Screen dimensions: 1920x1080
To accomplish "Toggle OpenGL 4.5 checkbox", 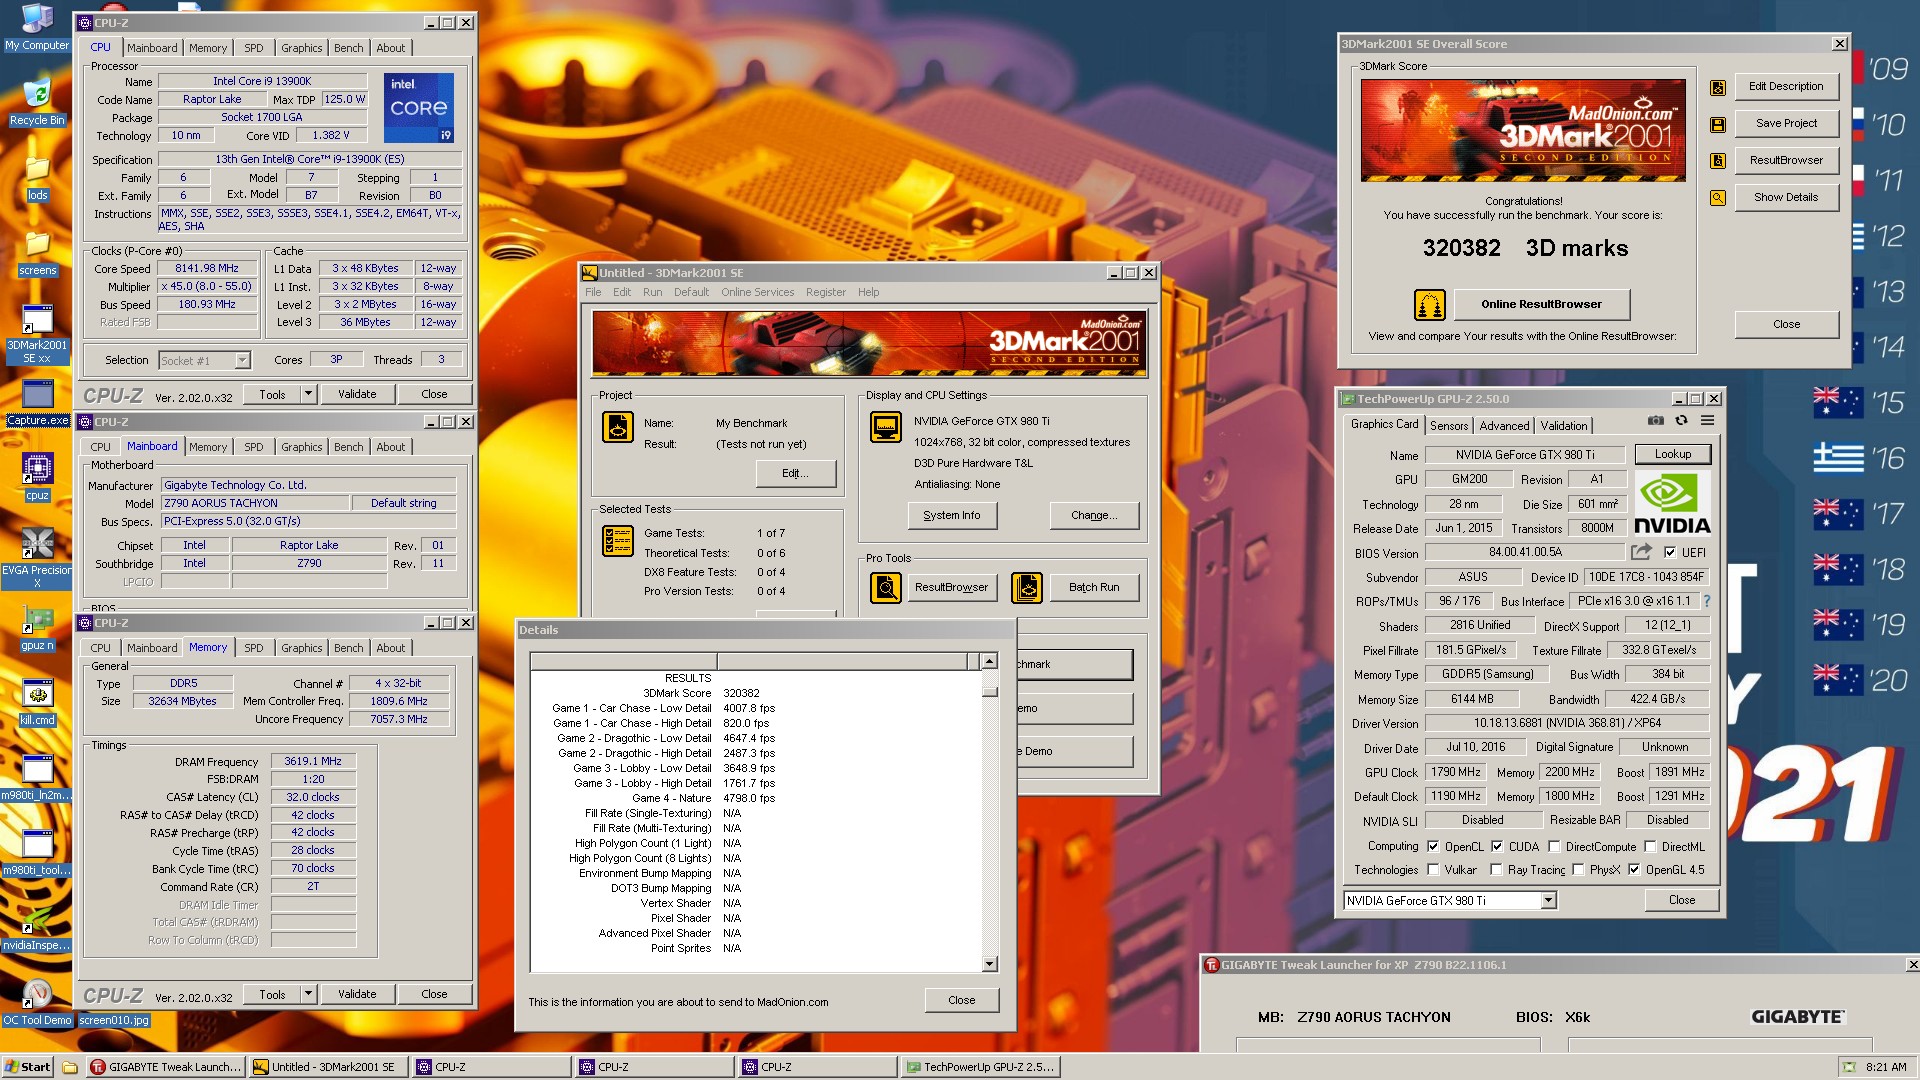I will [x=1634, y=870].
